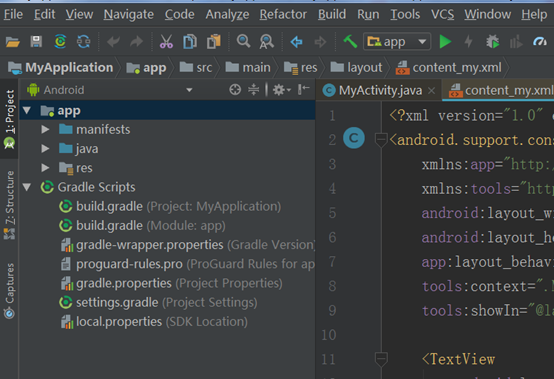The image size is (554, 379).
Task: Click the Cut scissors icon
Action: [166, 42]
